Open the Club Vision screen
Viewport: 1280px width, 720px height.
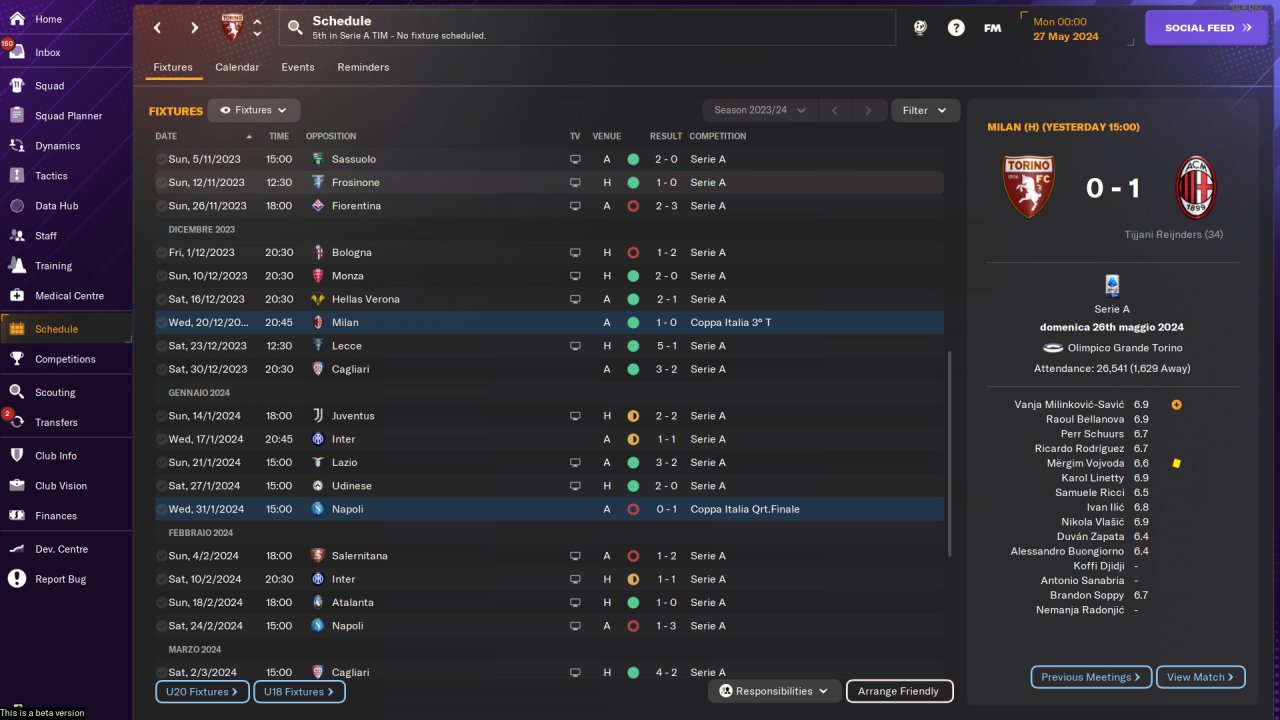coord(61,486)
